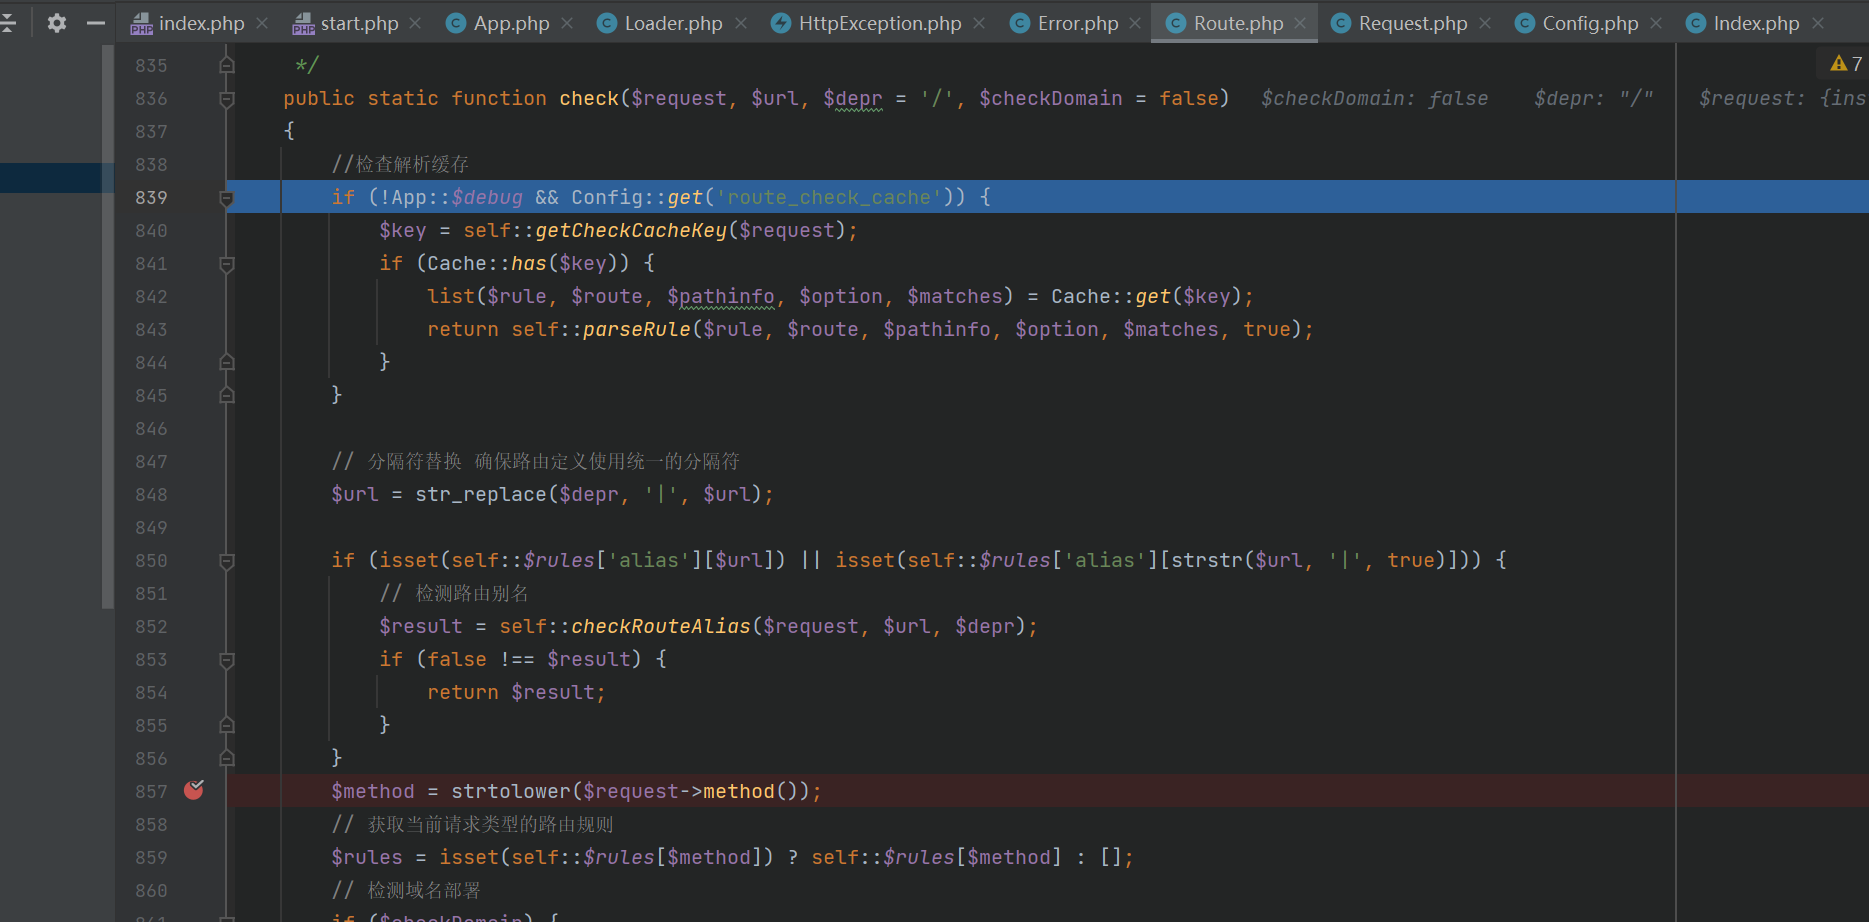Close the Route.php tab
Image resolution: width=1869 pixels, height=922 pixels.
[1300, 23]
